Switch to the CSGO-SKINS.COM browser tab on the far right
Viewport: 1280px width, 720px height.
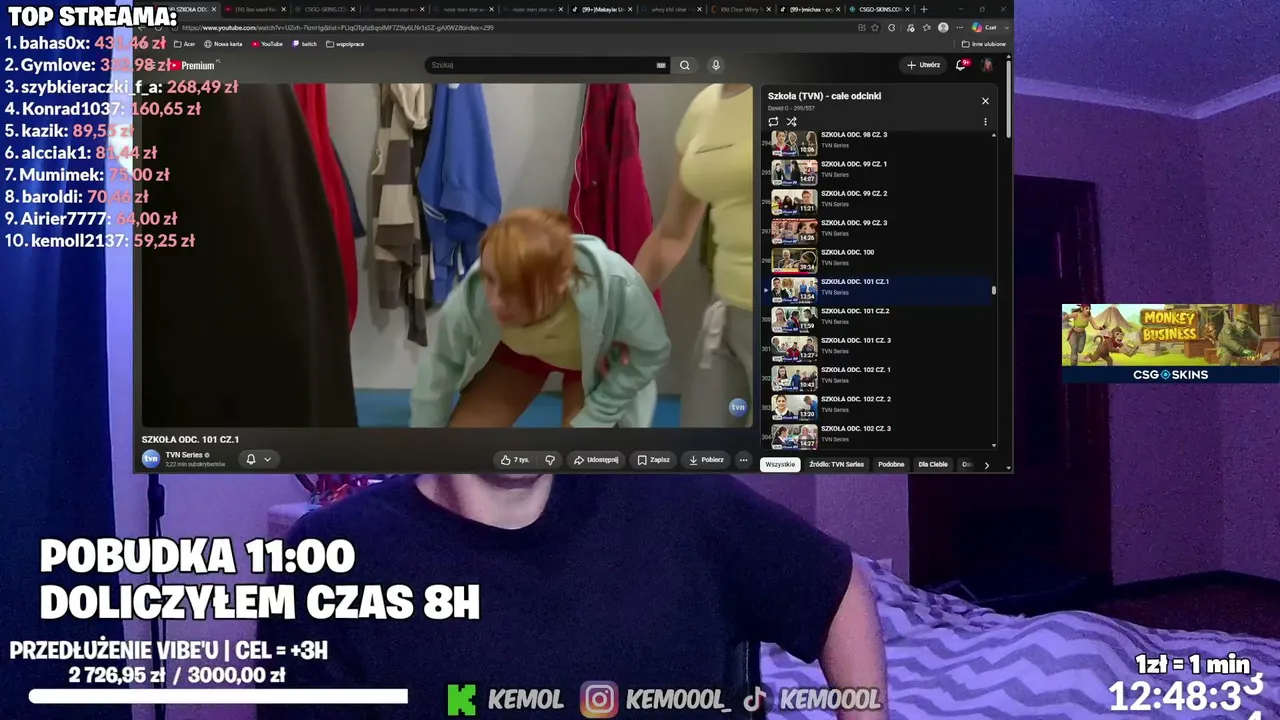[877, 9]
